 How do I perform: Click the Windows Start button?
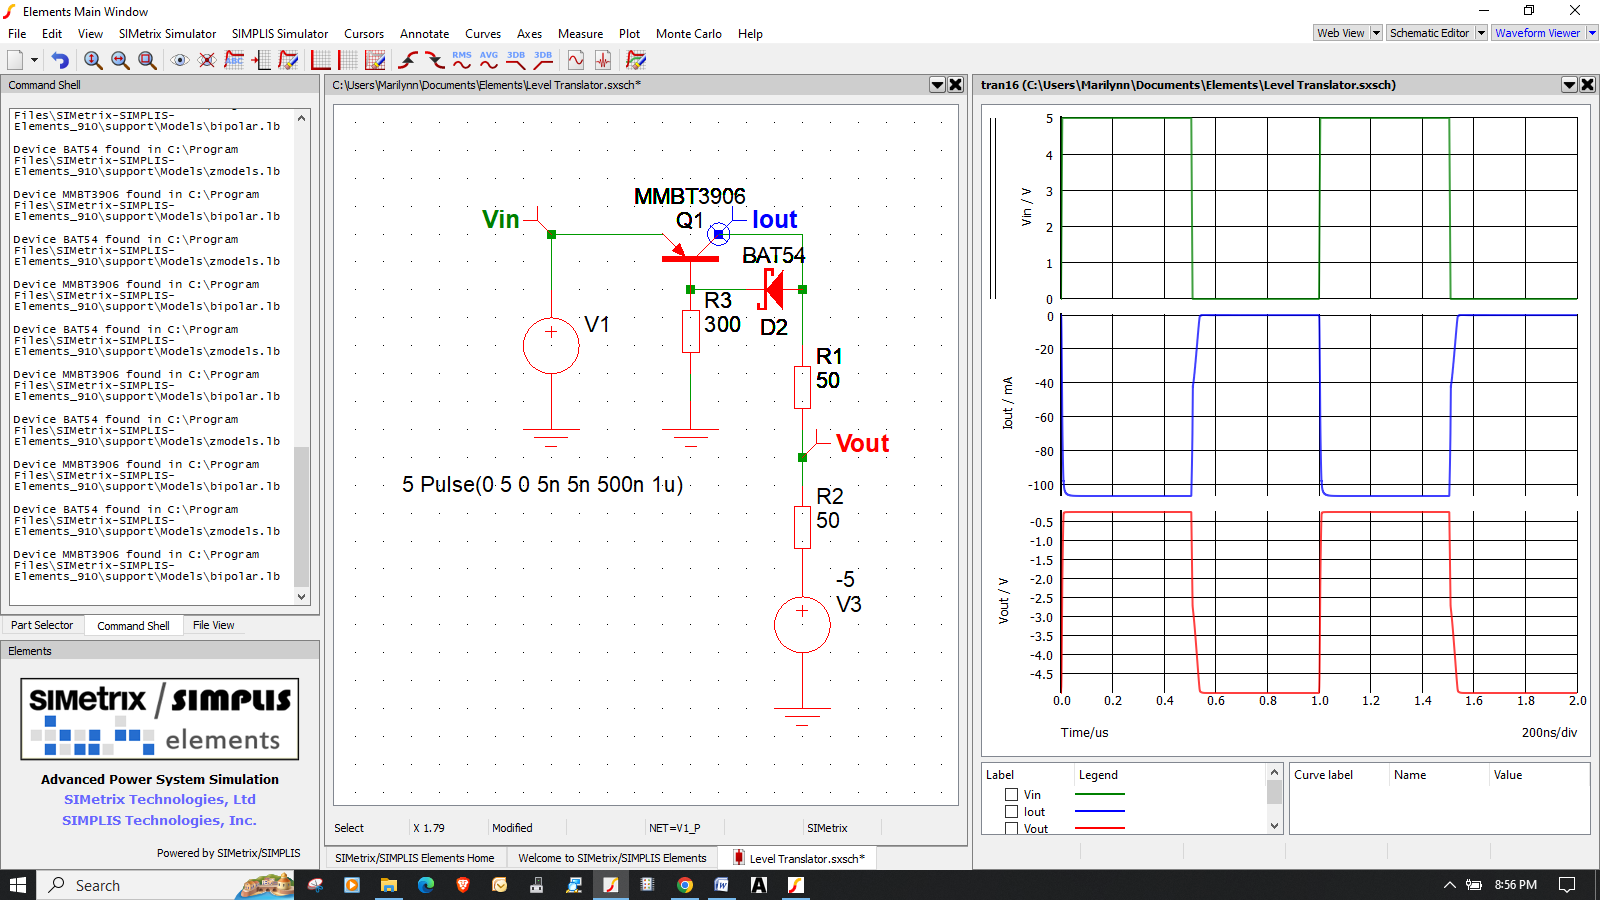click(x=17, y=885)
